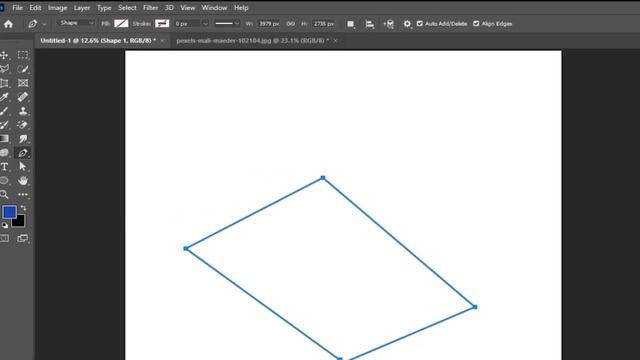The width and height of the screenshot is (640, 360).
Task: Click the shape width W field
Action: pyautogui.click(x=269, y=24)
